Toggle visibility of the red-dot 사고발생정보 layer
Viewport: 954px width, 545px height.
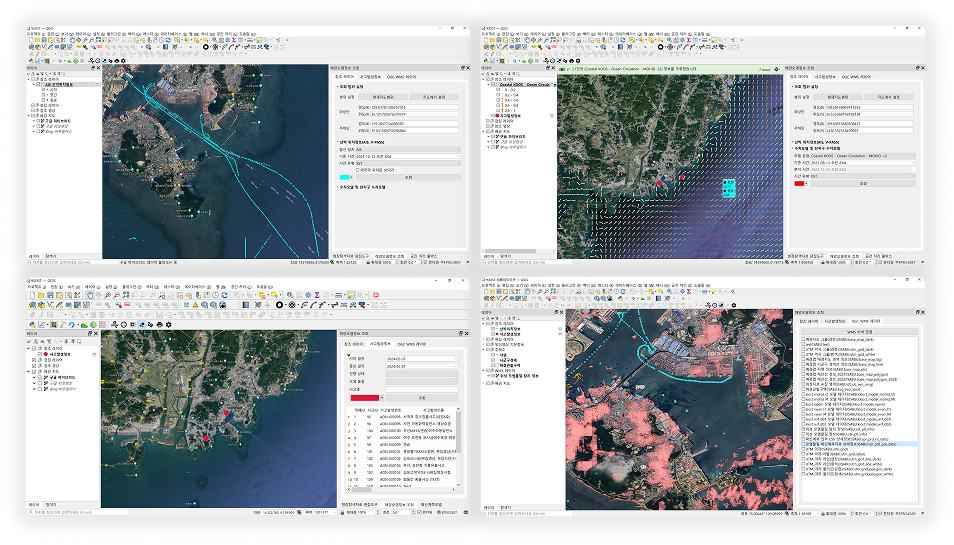point(38,354)
